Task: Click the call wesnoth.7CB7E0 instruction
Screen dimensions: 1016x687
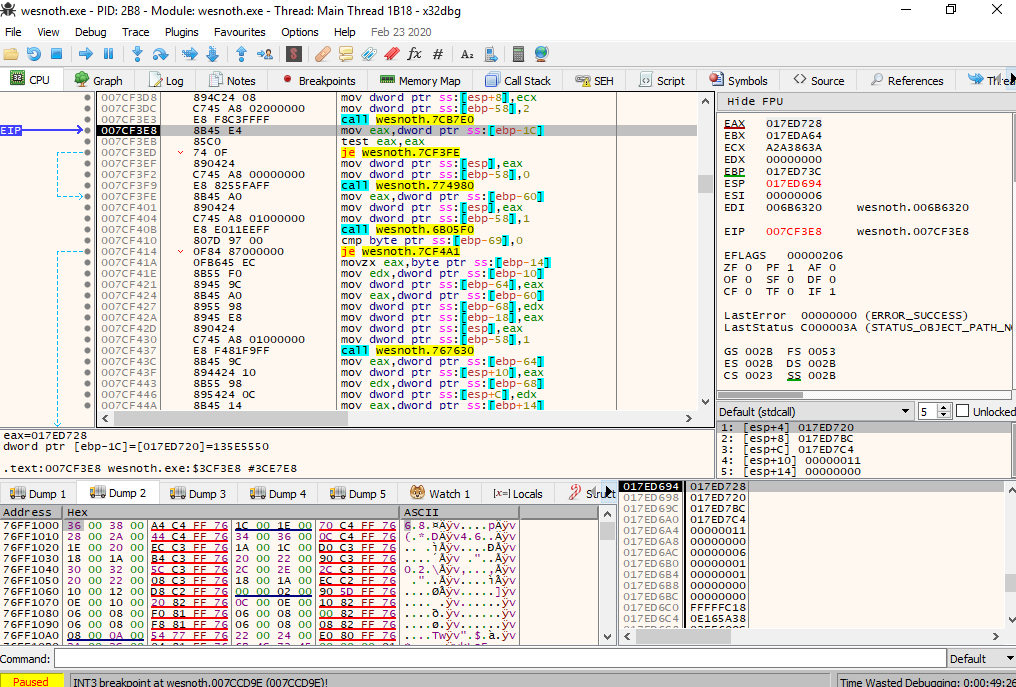Action: 407,120
